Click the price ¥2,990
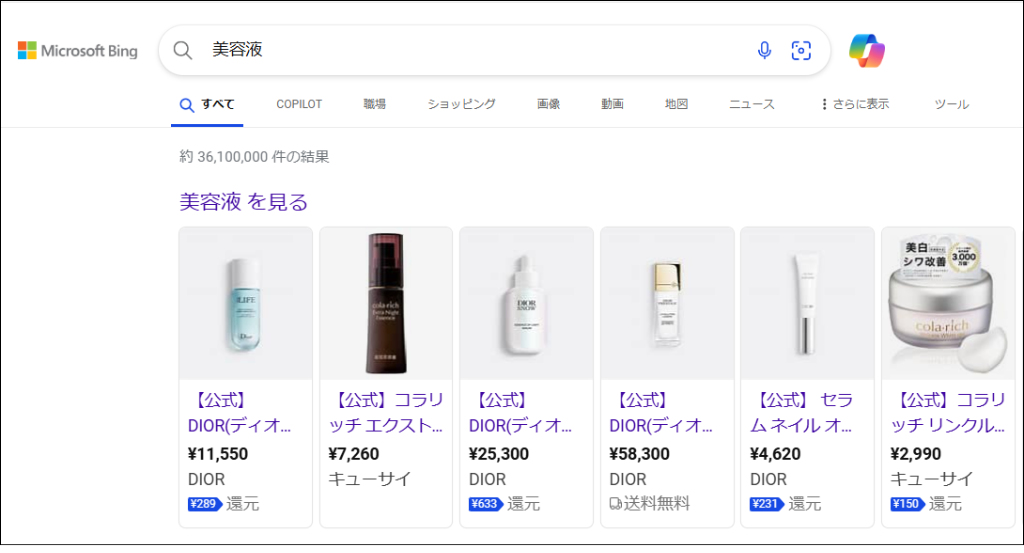The image size is (1024, 553). (x=916, y=454)
